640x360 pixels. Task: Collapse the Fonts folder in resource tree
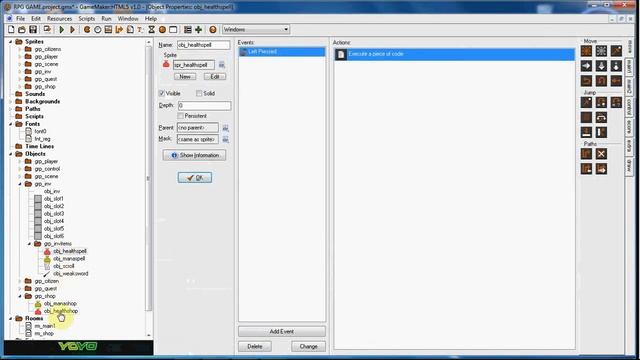point(11,124)
